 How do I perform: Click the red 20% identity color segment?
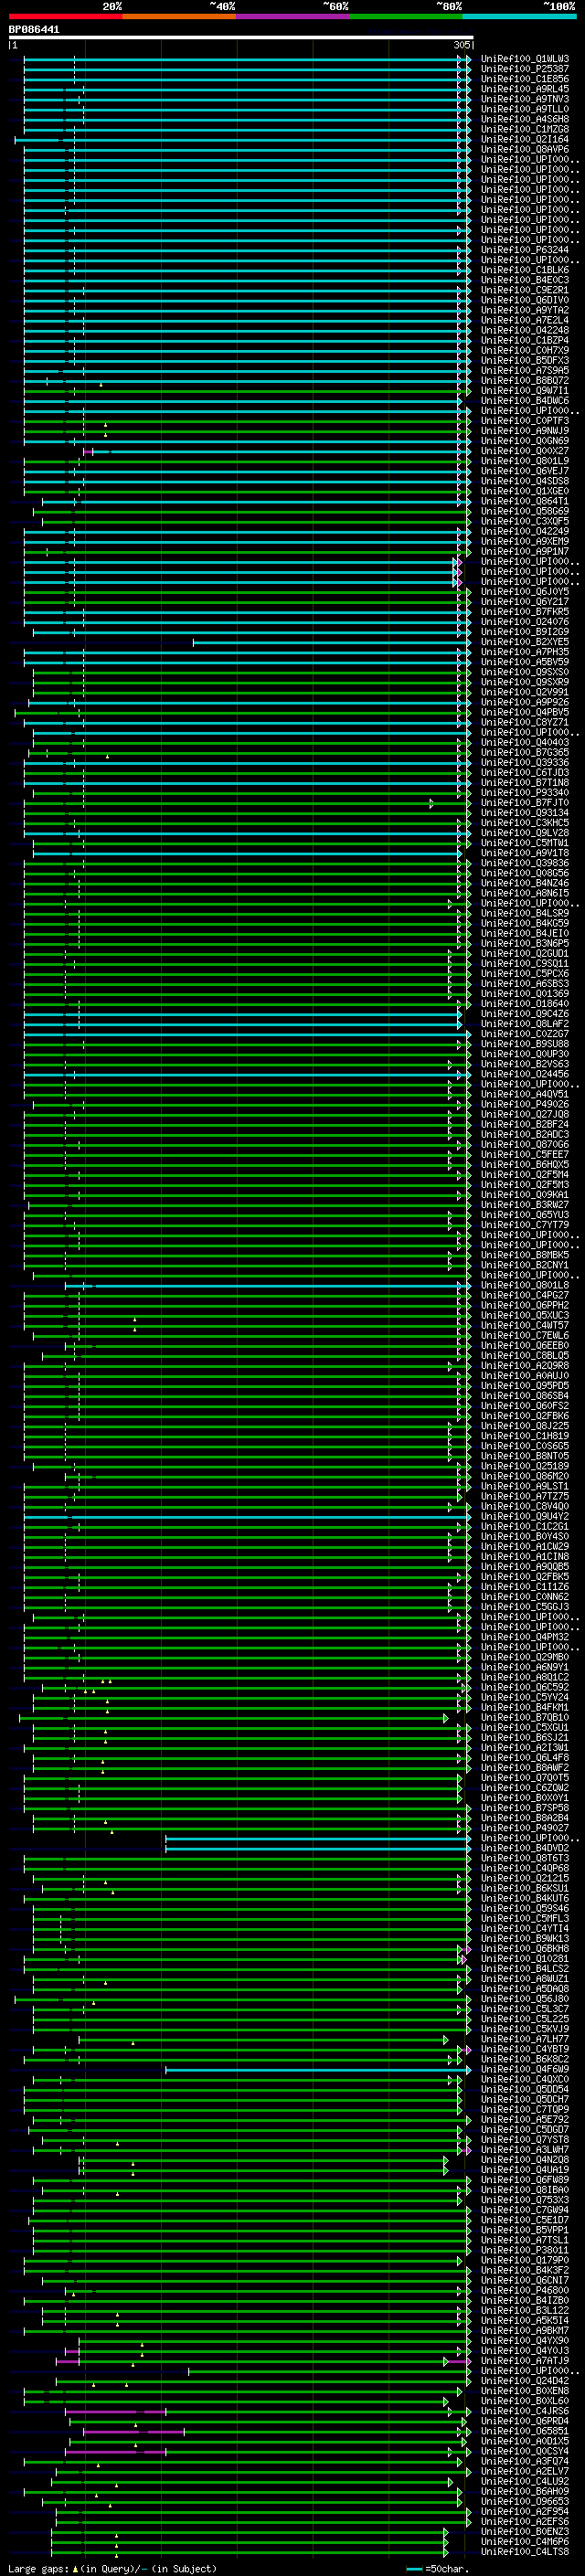65,16
